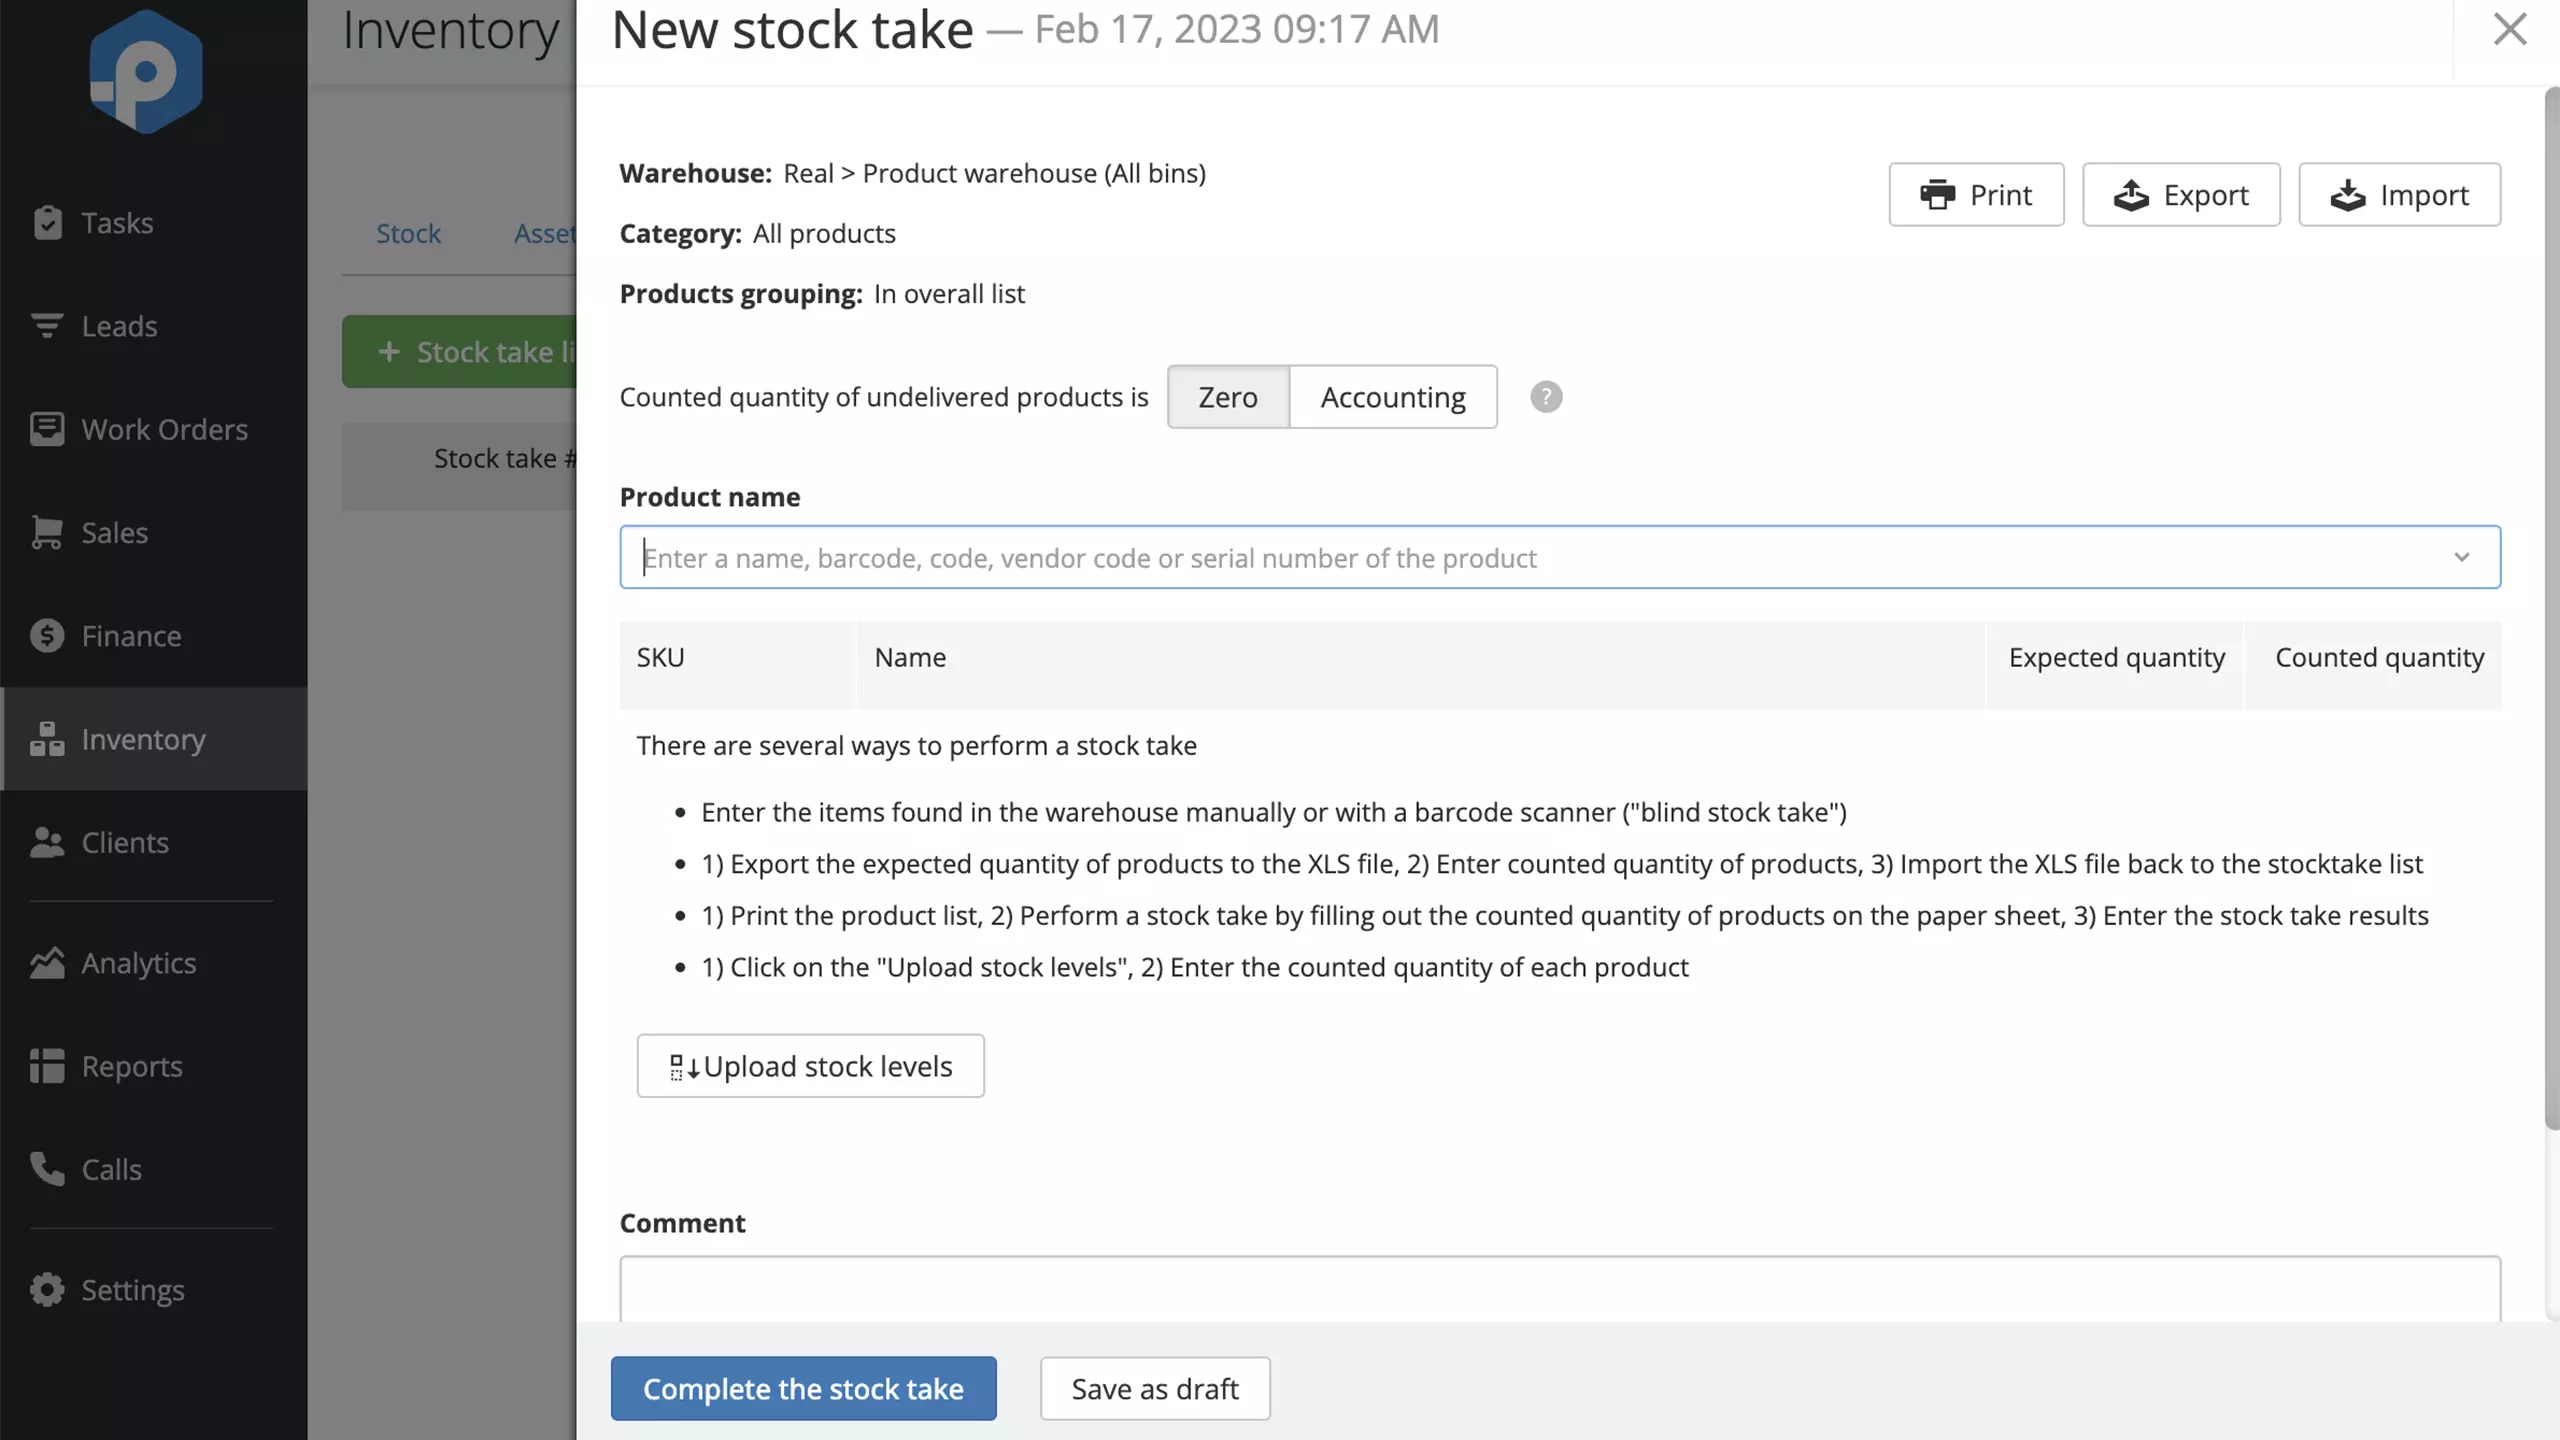Click the Product name search field

tap(1560, 557)
